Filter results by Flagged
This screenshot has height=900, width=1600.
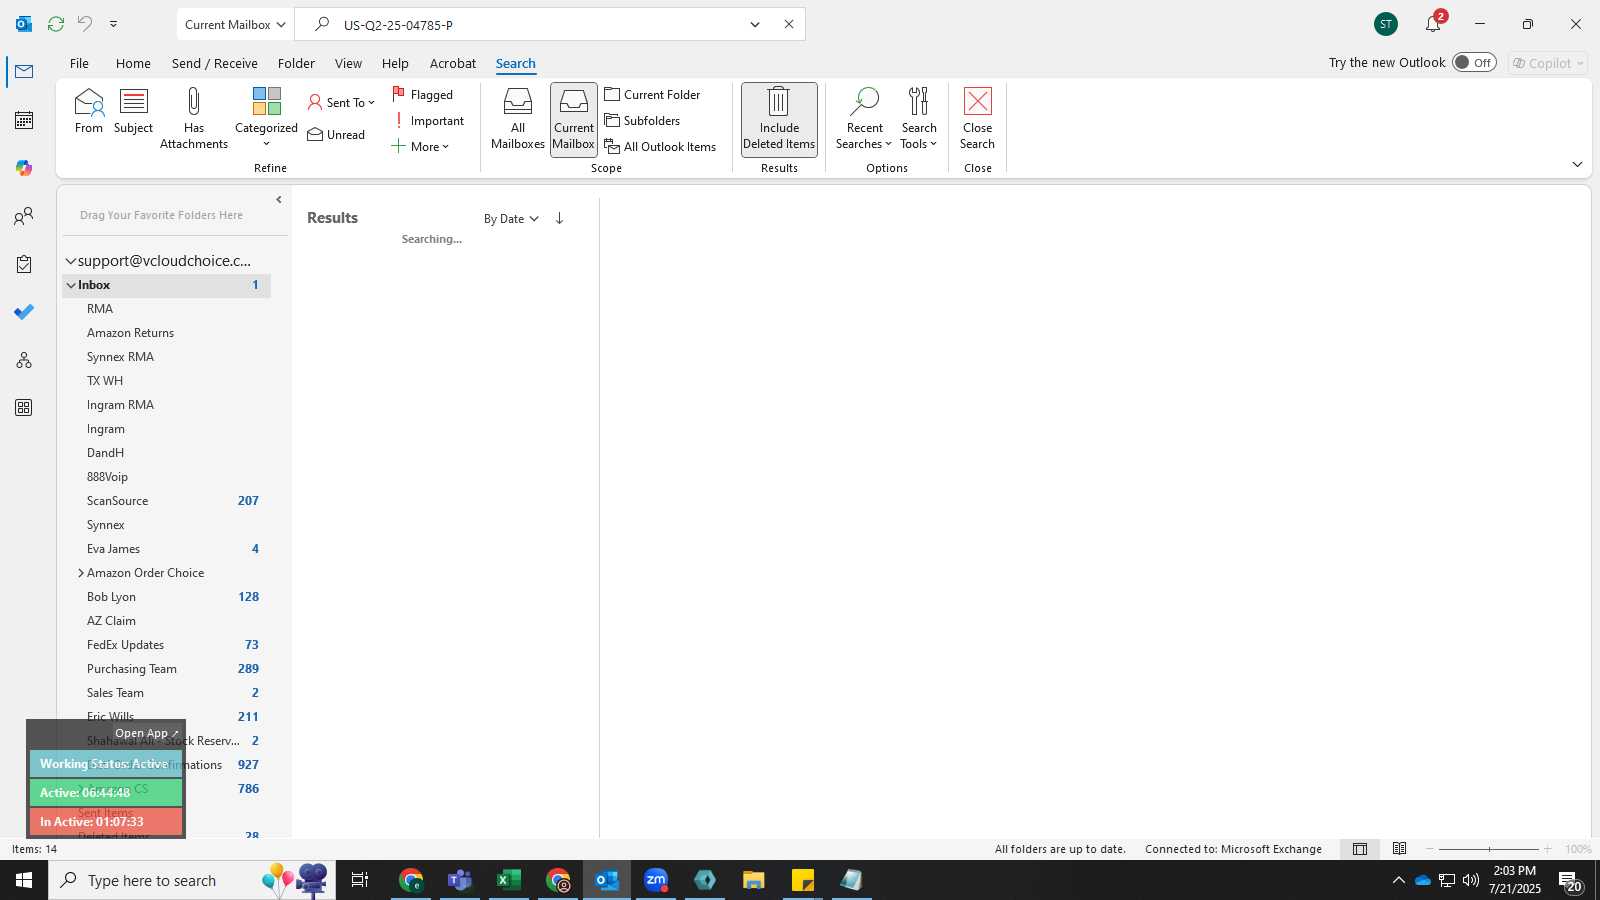point(422,94)
